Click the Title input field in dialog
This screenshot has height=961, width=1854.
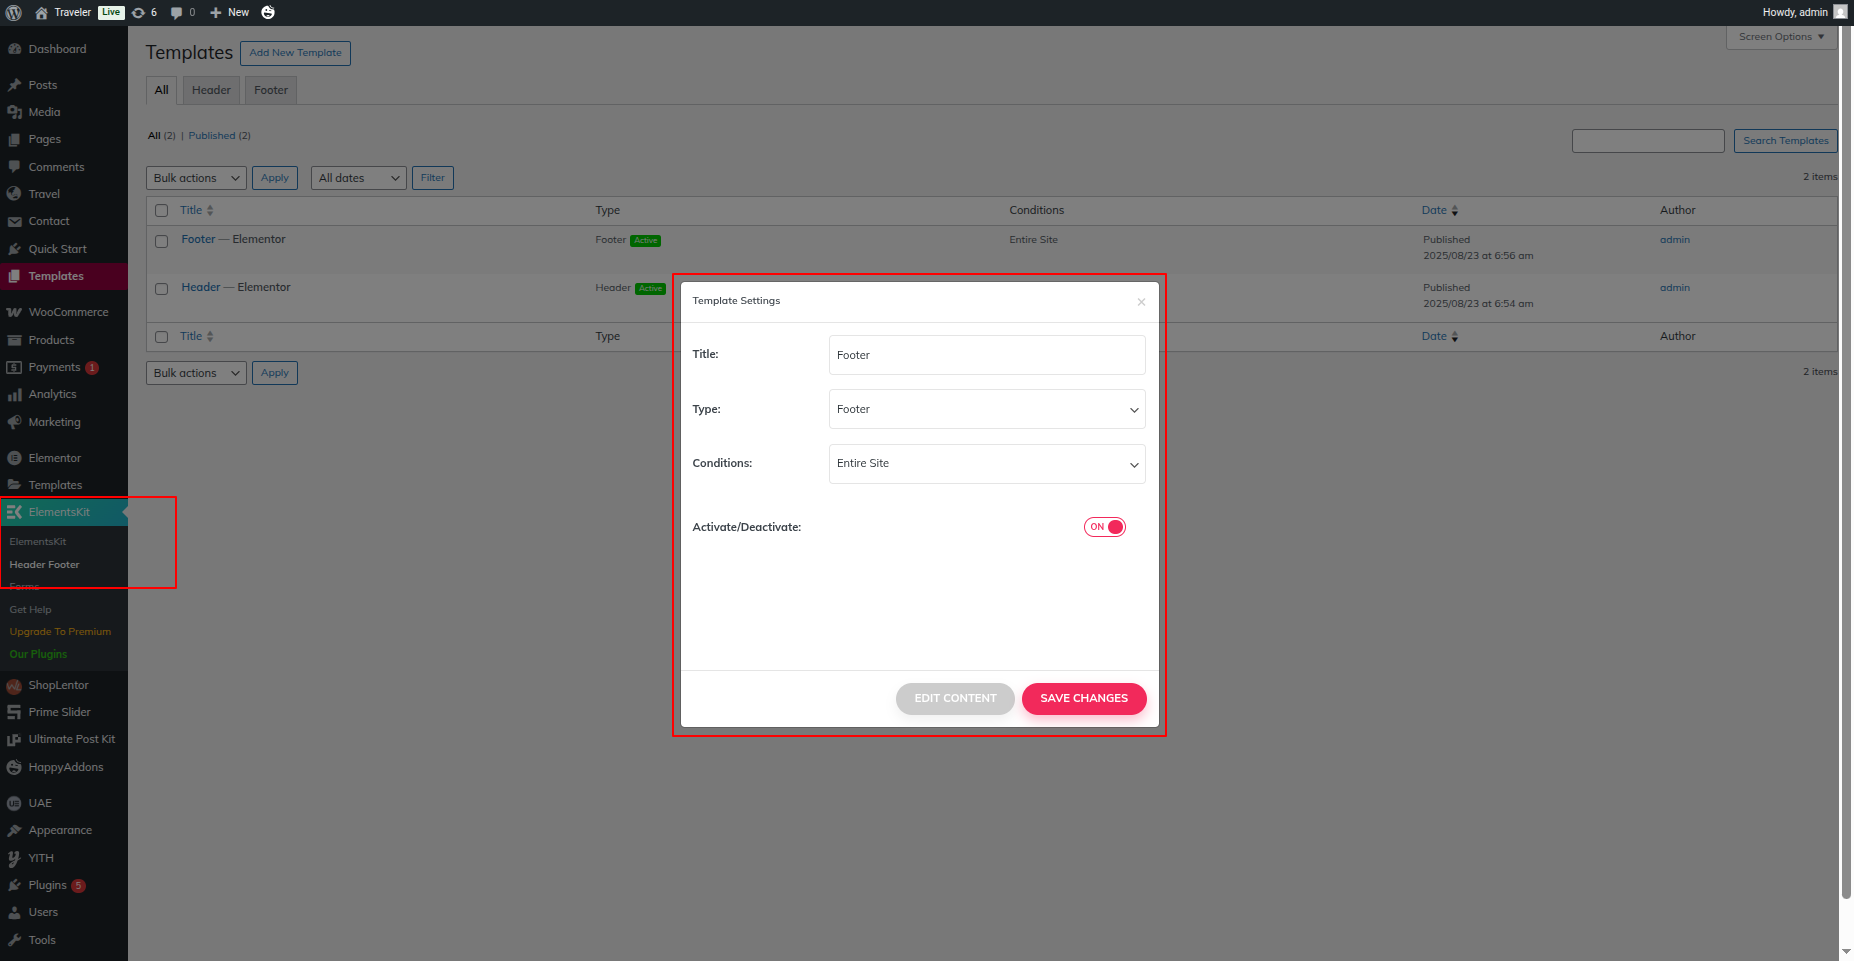coord(986,355)
